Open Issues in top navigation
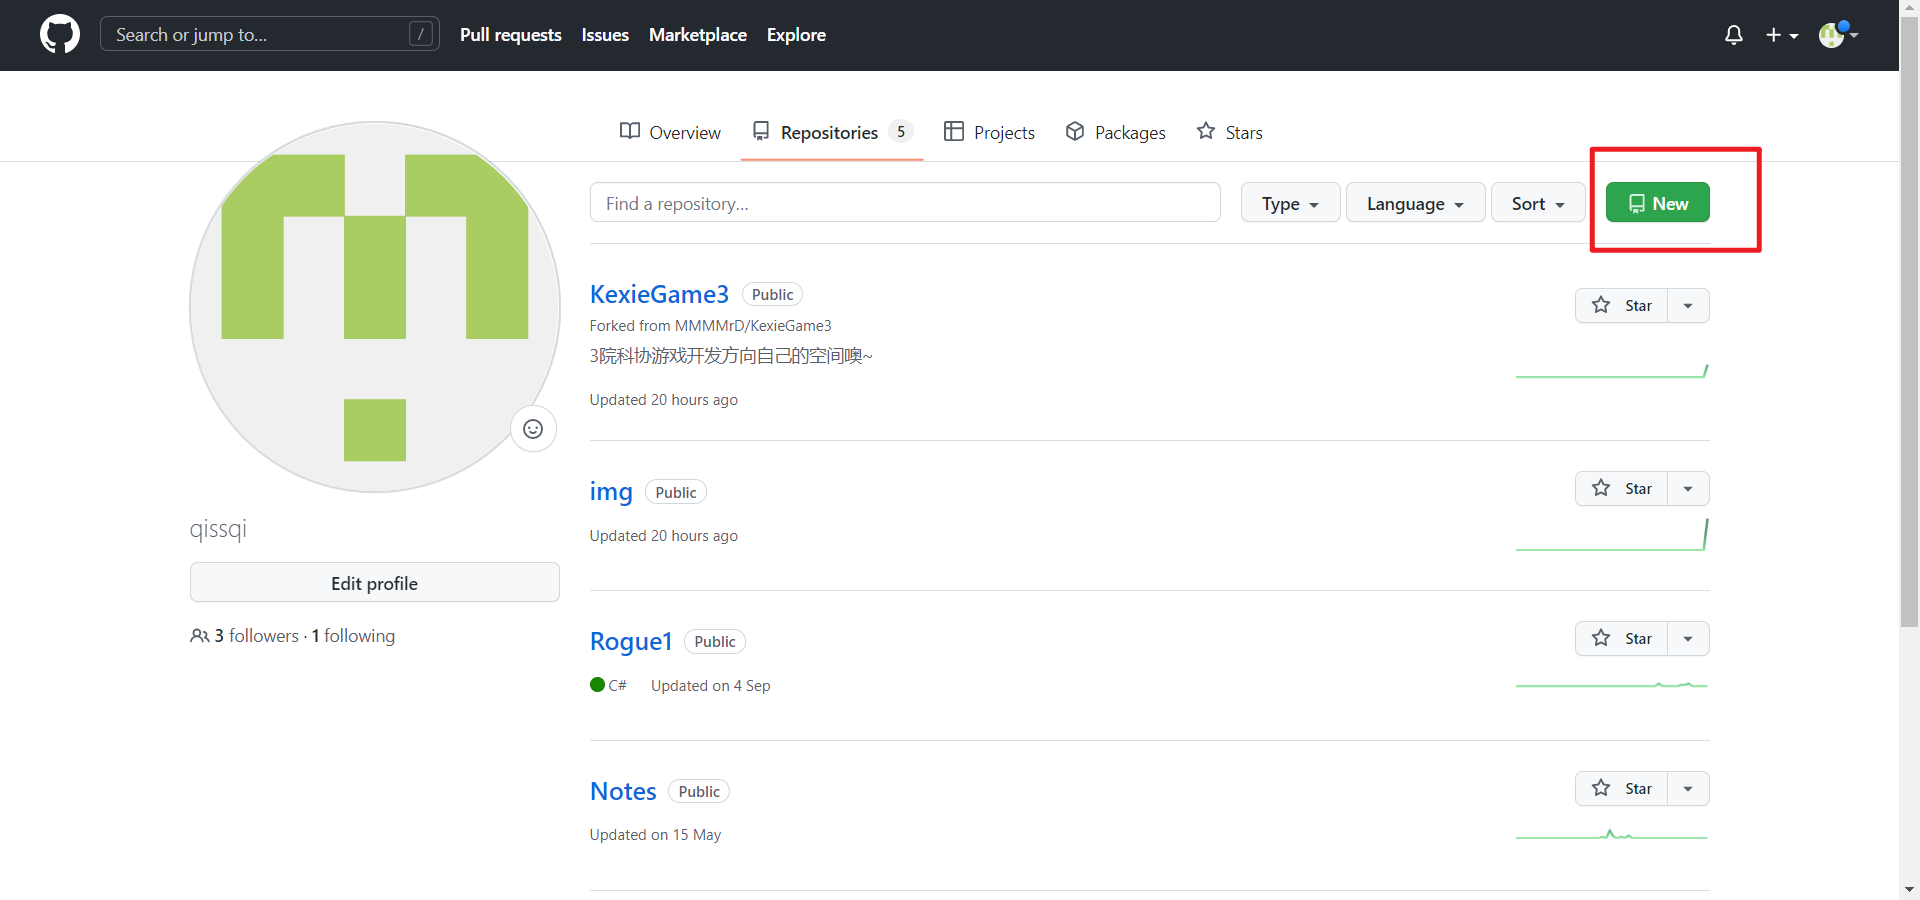 (x=605, y=35)
